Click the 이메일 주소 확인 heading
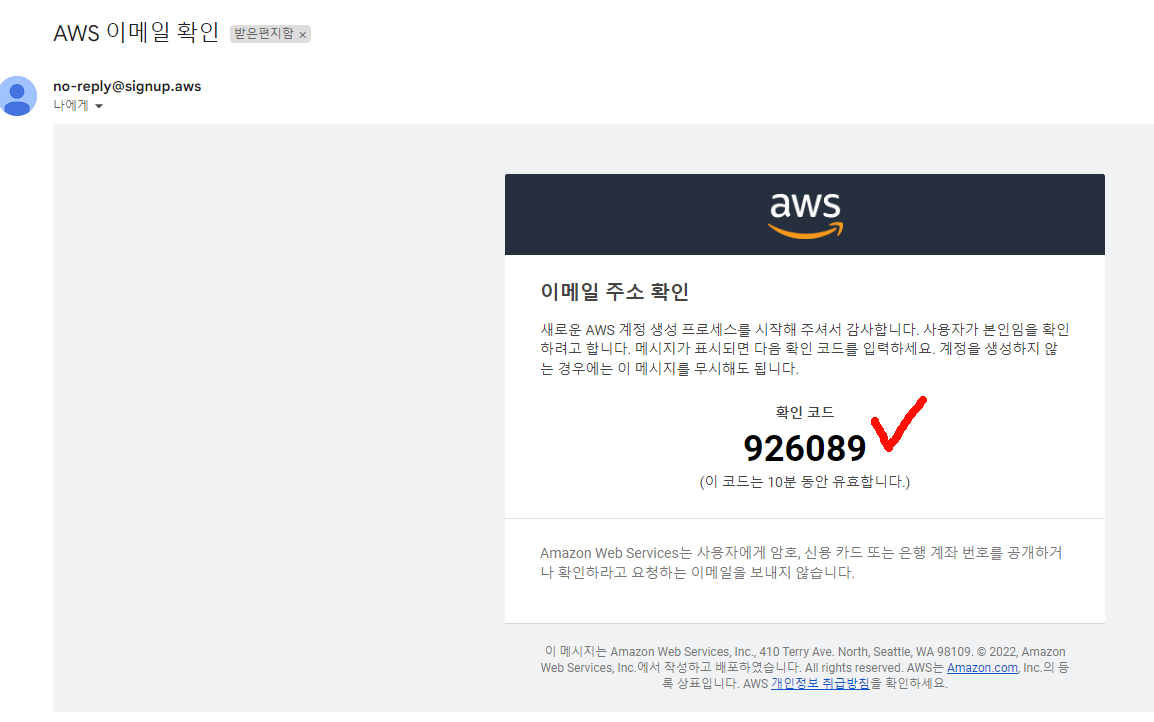The image size is (1154, 722). (x=615, y=291)
